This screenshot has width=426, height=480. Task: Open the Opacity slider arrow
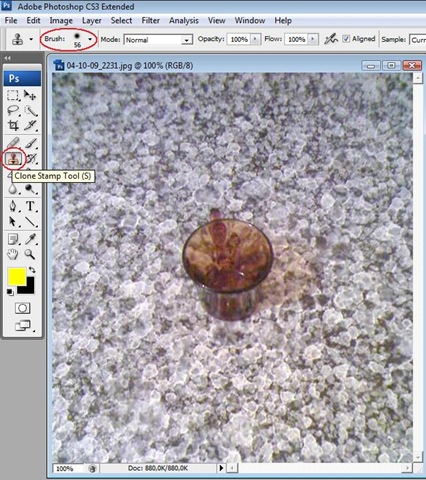pos(255,39)
